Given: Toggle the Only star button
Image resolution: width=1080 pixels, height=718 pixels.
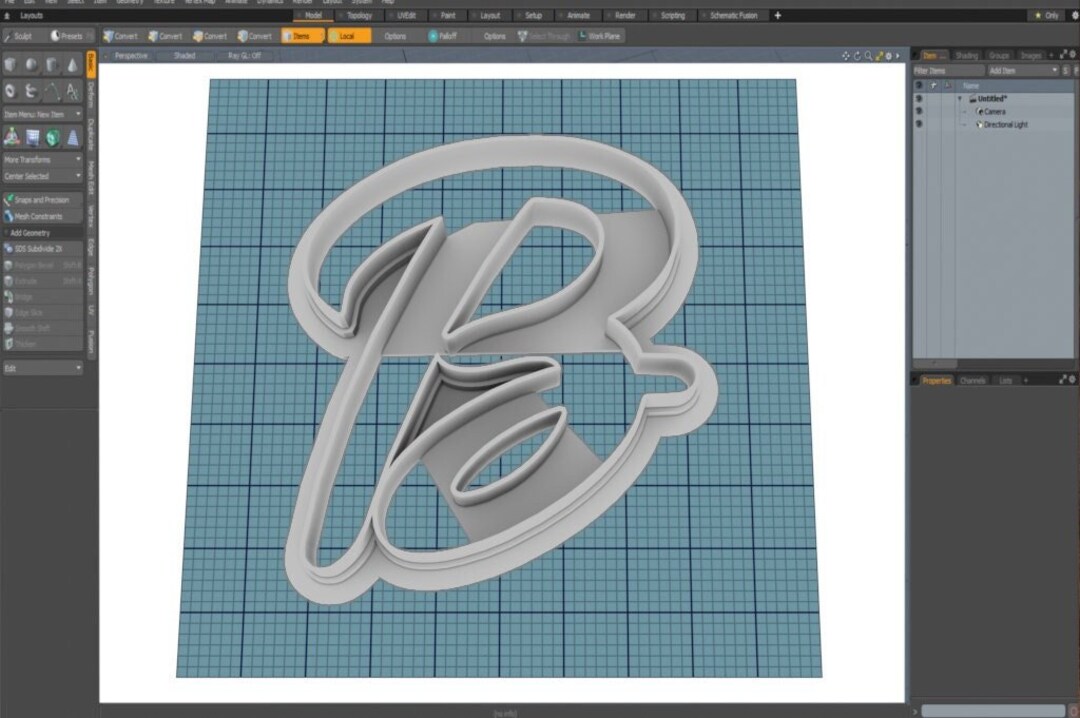Looking at the screenshot, I should 1047,15.
